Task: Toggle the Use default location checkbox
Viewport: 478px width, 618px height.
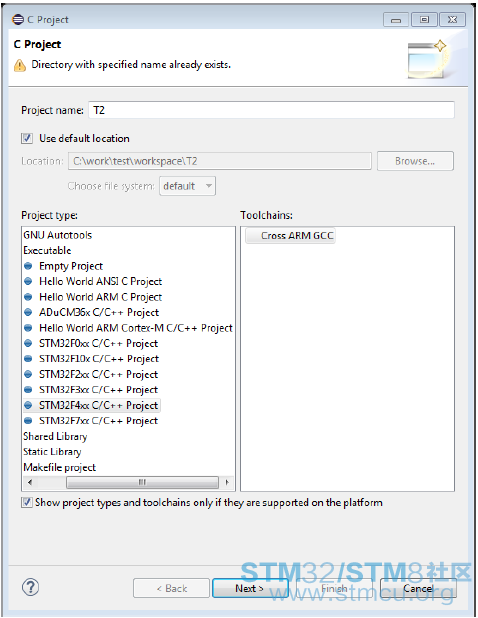Action: pos(27,138)
